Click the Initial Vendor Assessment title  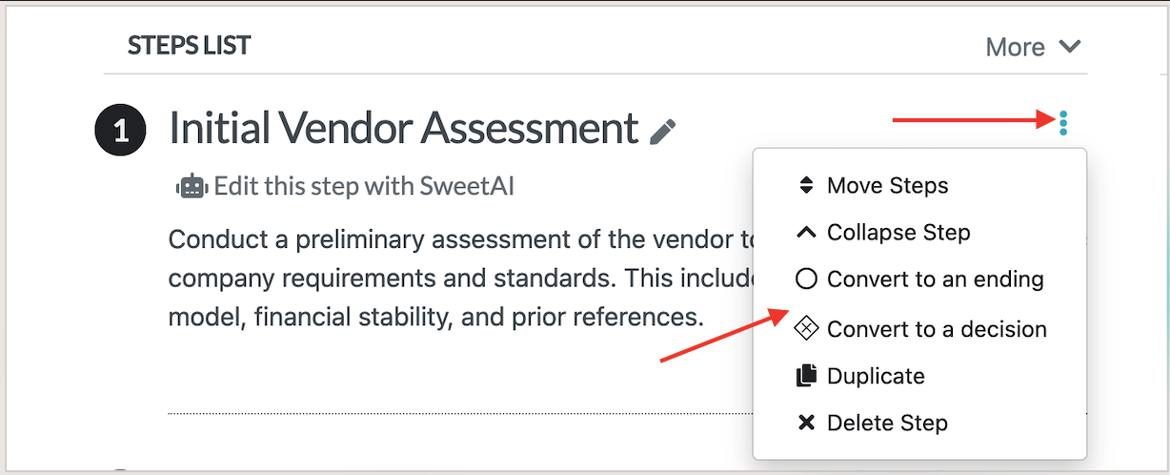[404, 128]
